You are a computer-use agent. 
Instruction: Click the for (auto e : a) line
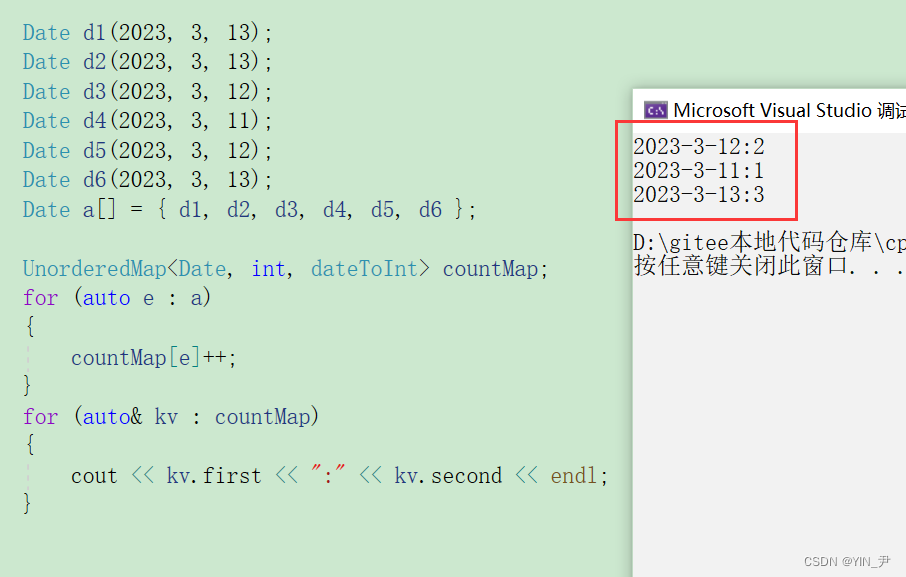click(117, 298)
